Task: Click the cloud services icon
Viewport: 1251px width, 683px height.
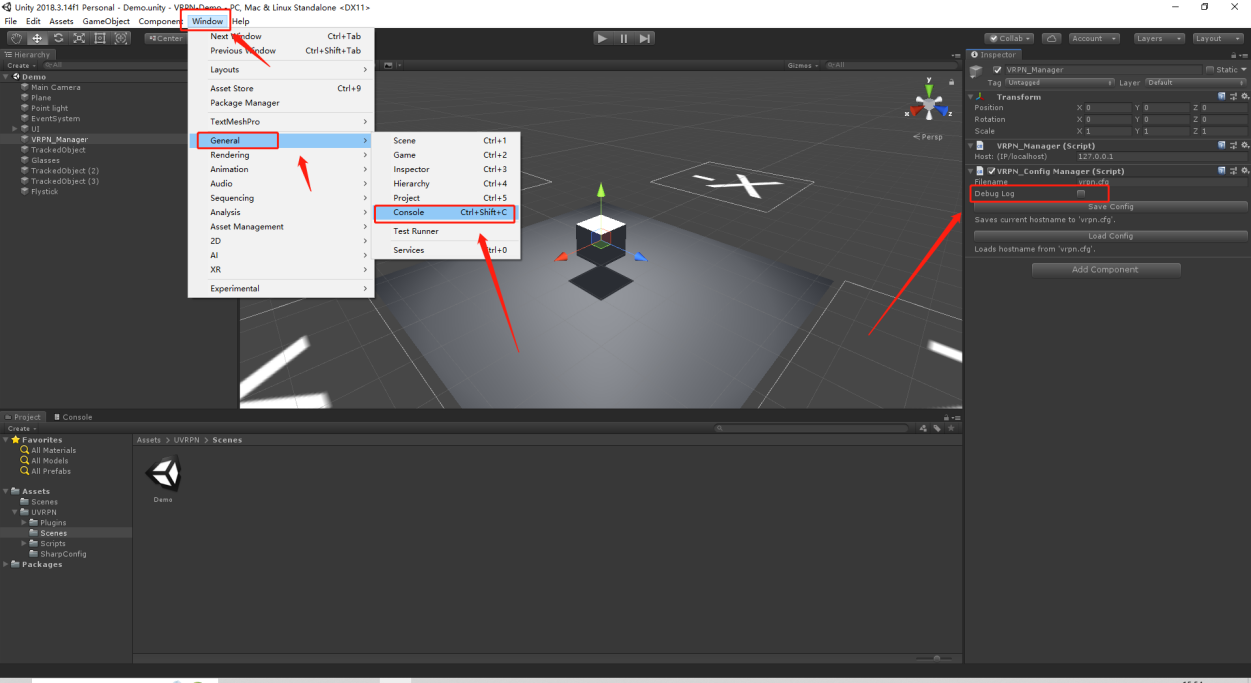Action: pos(1051,38)
